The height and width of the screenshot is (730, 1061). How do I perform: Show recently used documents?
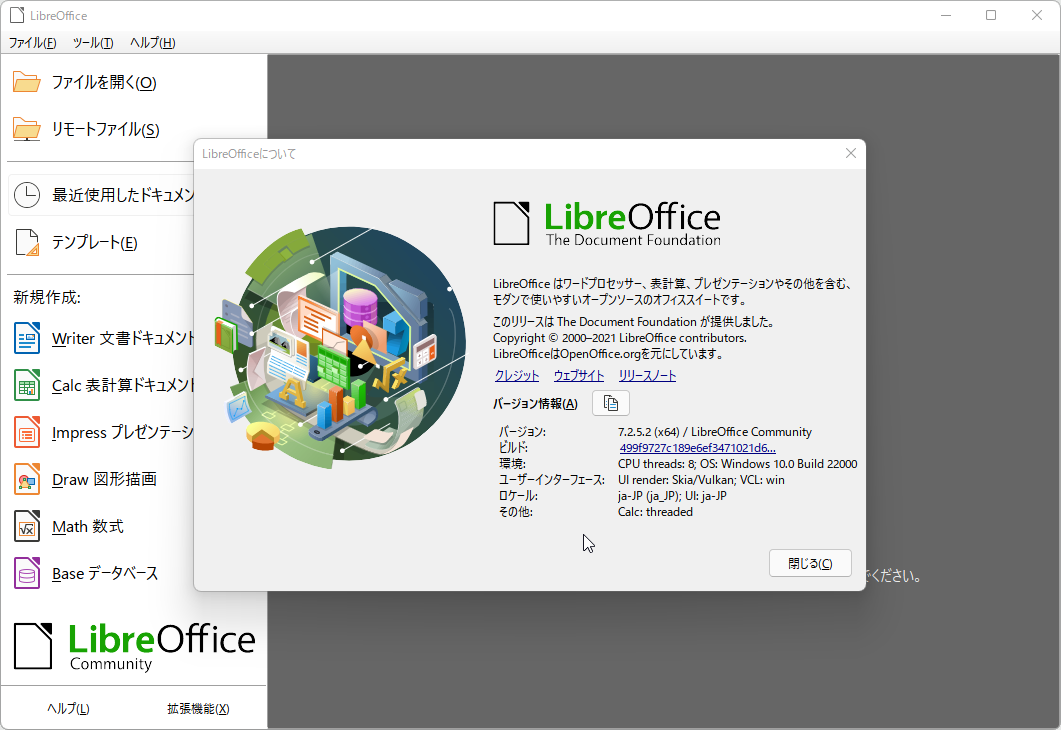(120, 194)
